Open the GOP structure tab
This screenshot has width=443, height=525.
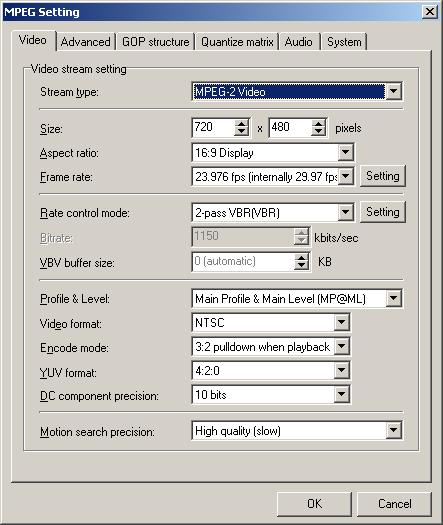point(155,42)
